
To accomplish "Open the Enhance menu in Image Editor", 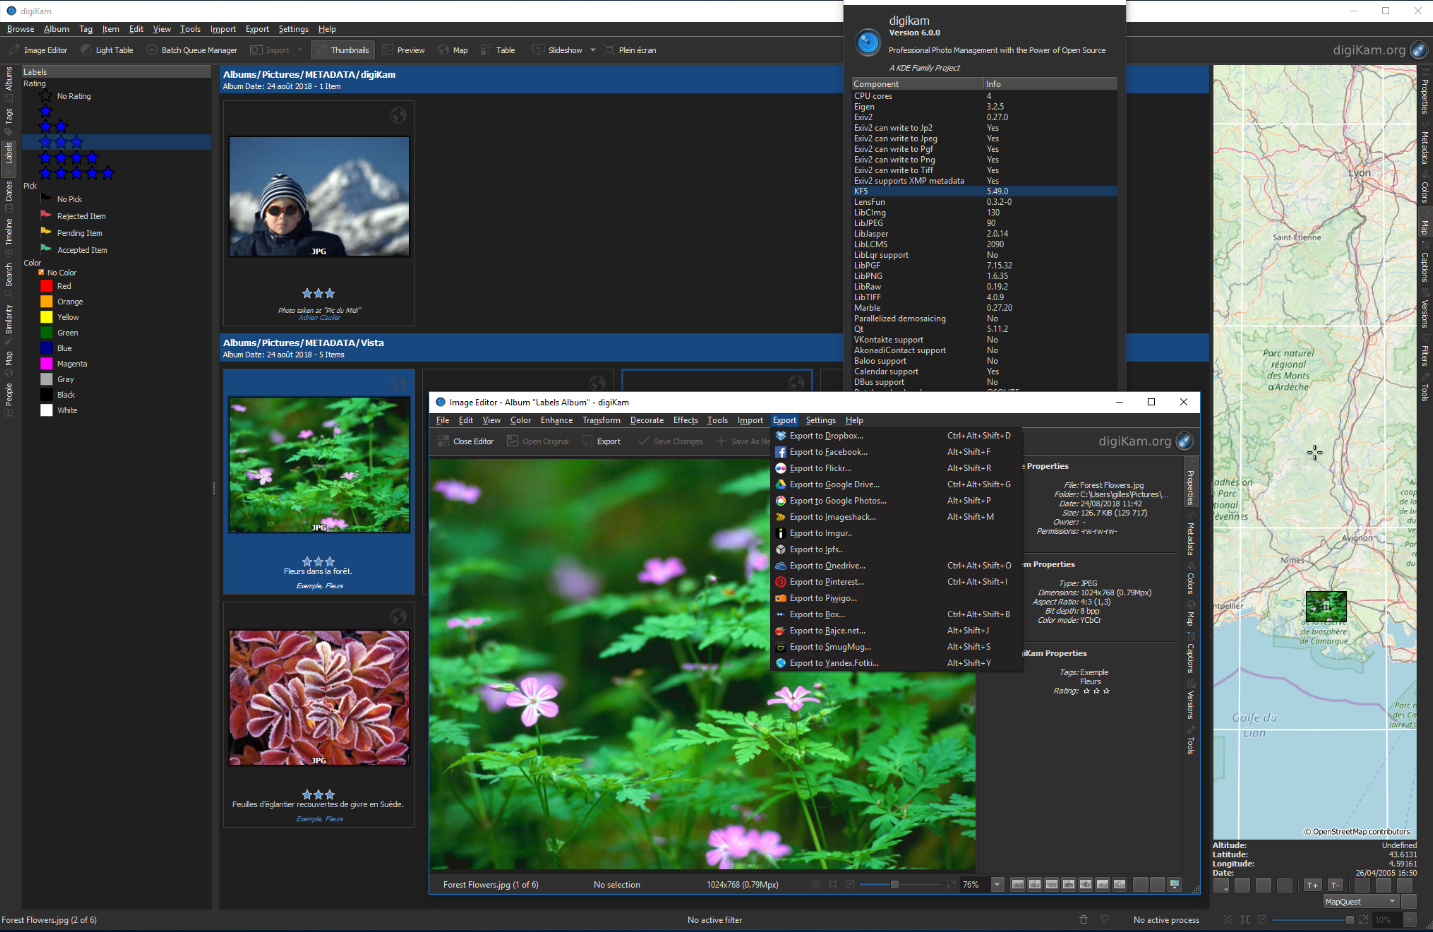I will pos(556,420).
